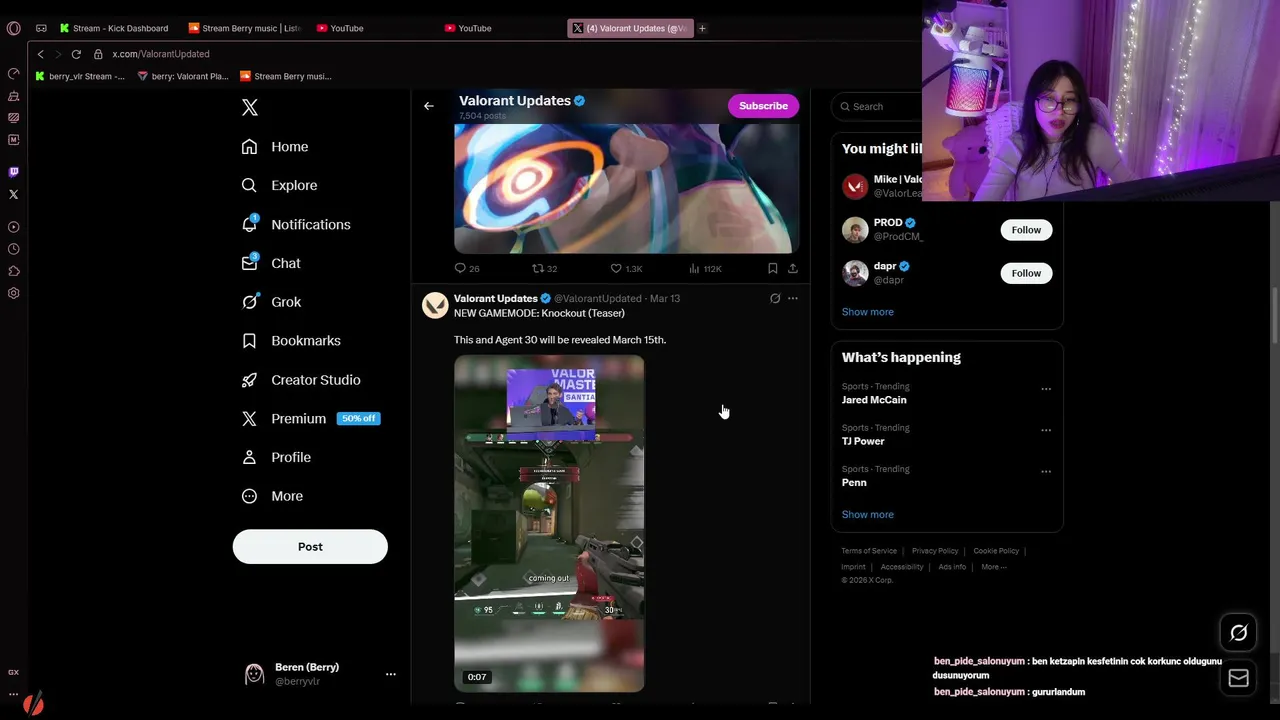Open the trending topic Penn
The image size is (1280, 720).
click(854, 482)
